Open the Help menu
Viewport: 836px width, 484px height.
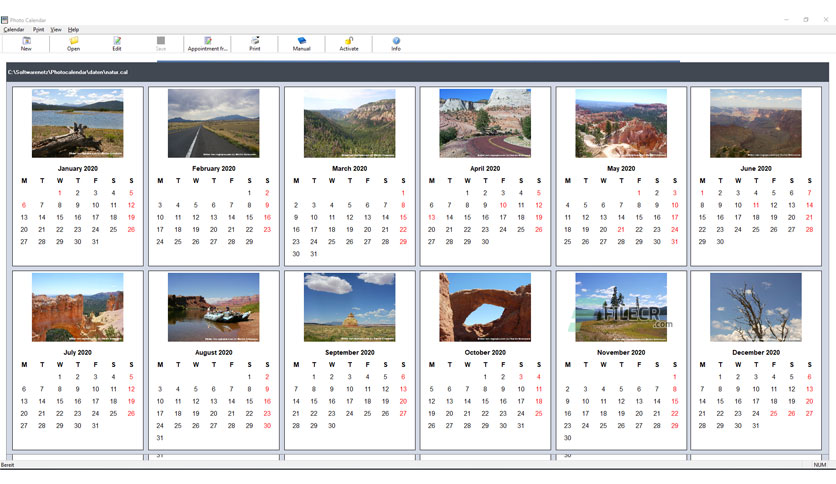pyautogui.click(x=74, y=29)
